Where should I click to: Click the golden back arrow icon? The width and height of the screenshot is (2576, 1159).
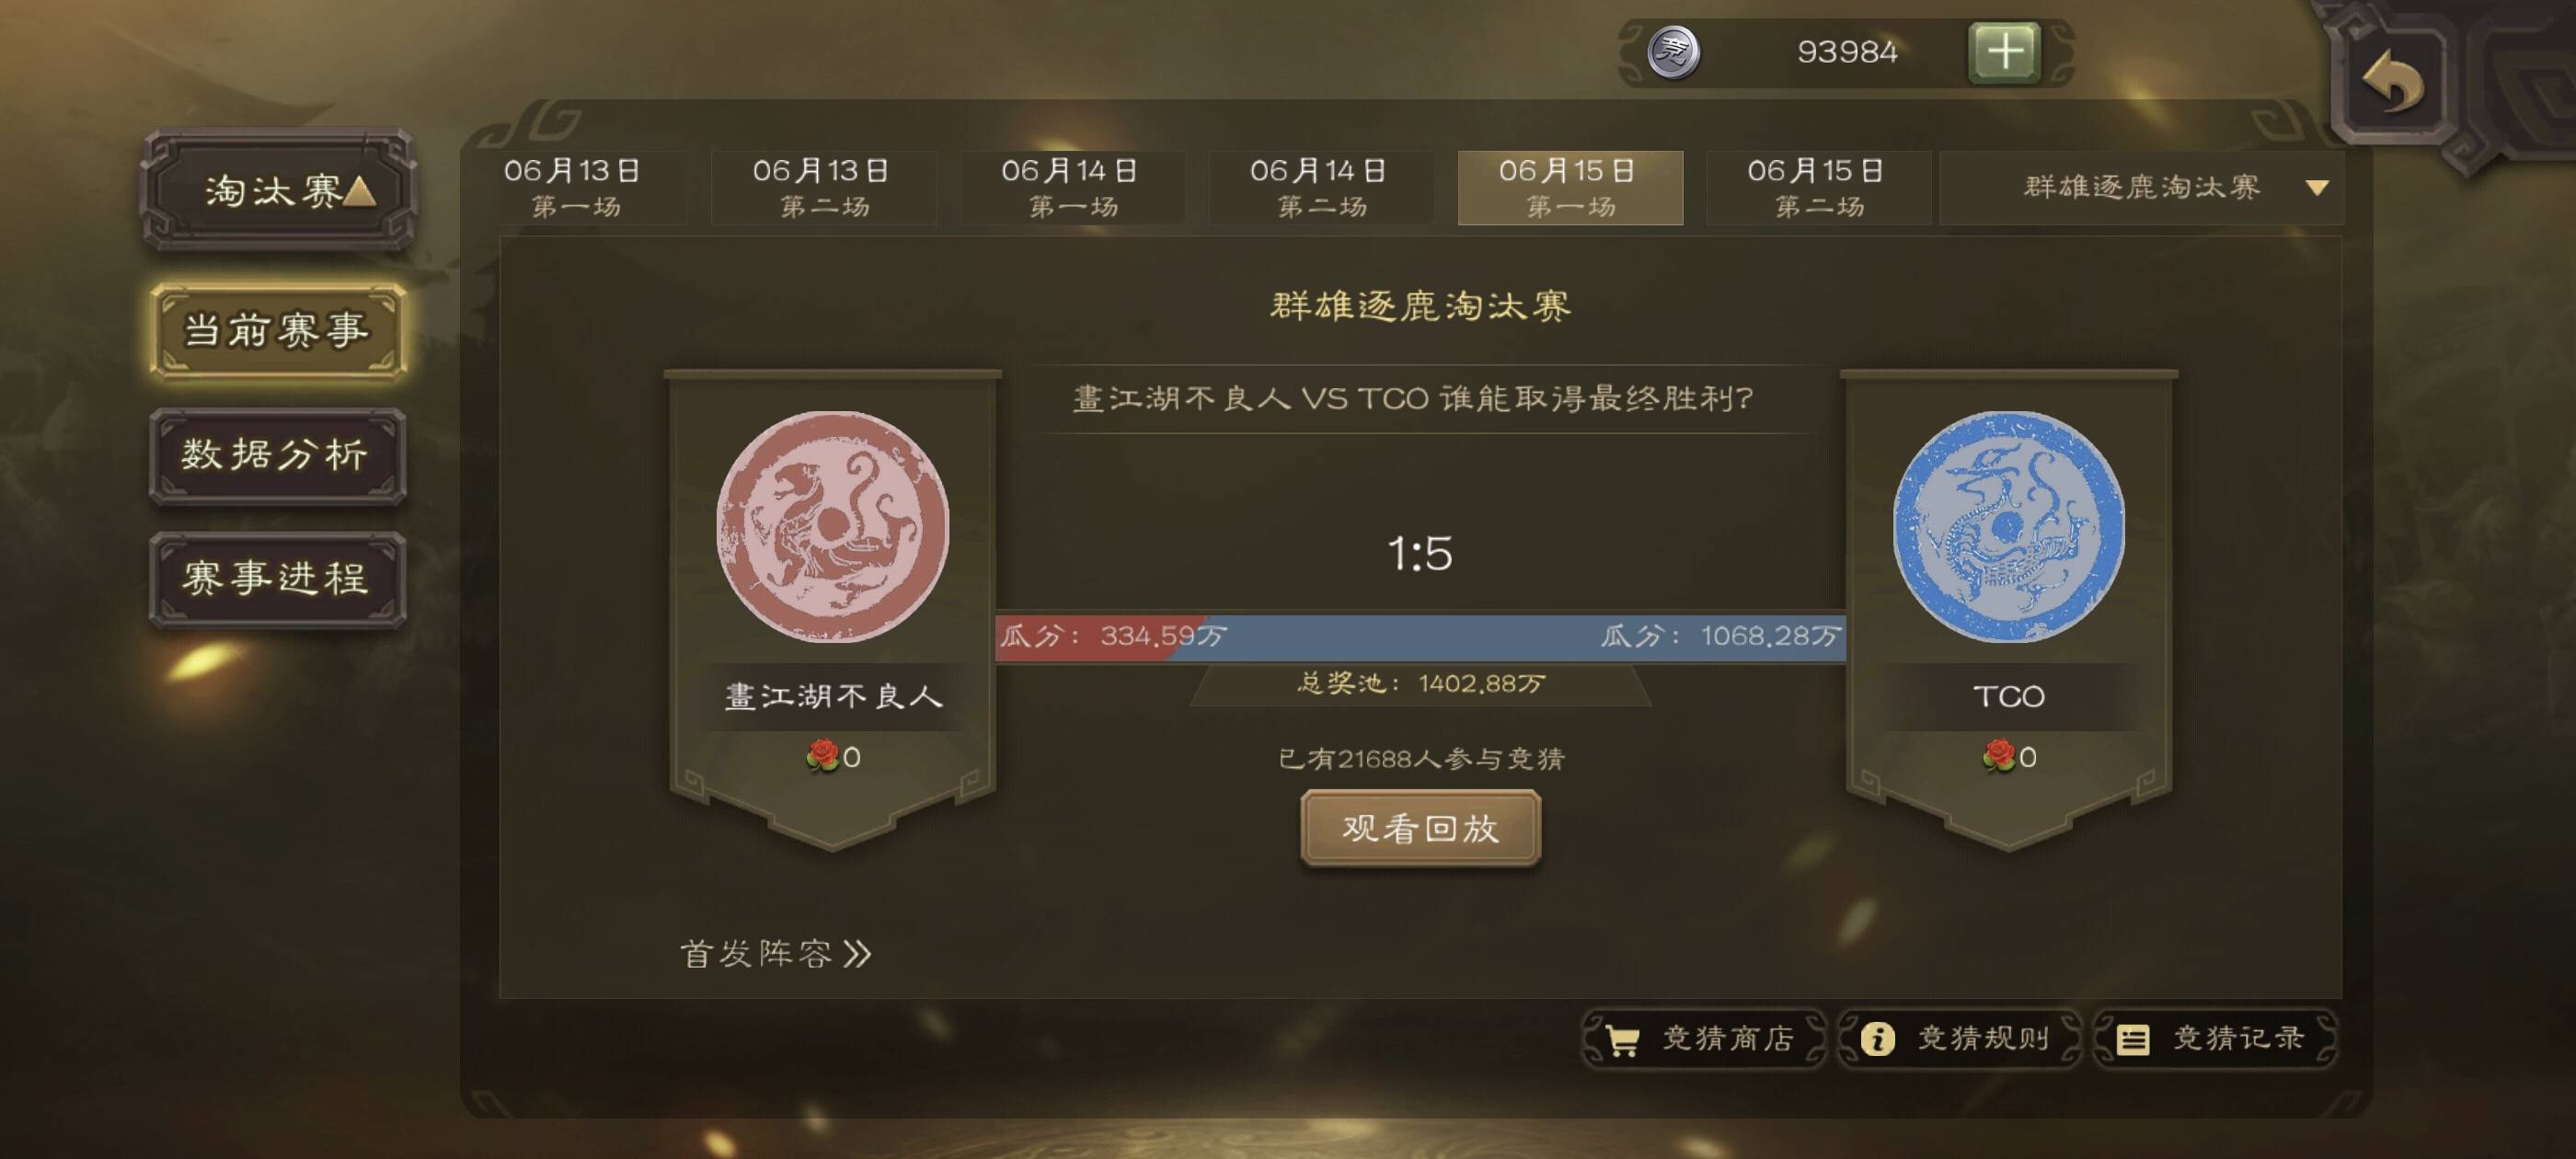(x=2393, y=80)
